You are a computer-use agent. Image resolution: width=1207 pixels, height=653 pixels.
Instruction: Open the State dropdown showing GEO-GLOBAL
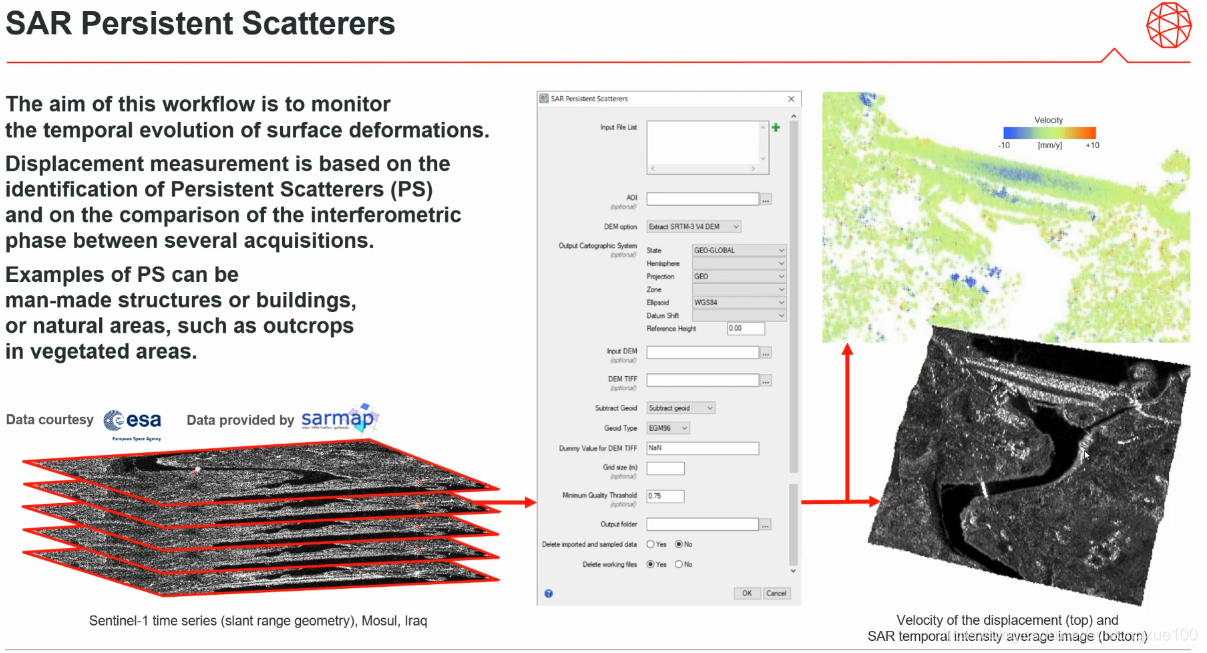(739, 250)
